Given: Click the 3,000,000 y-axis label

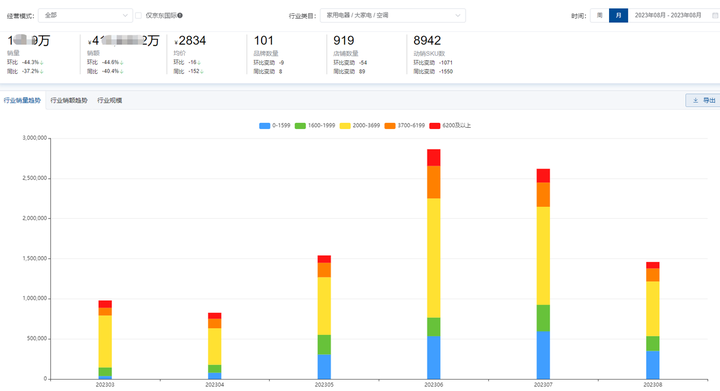Looking at the screenshot, I should click(35, 138).
